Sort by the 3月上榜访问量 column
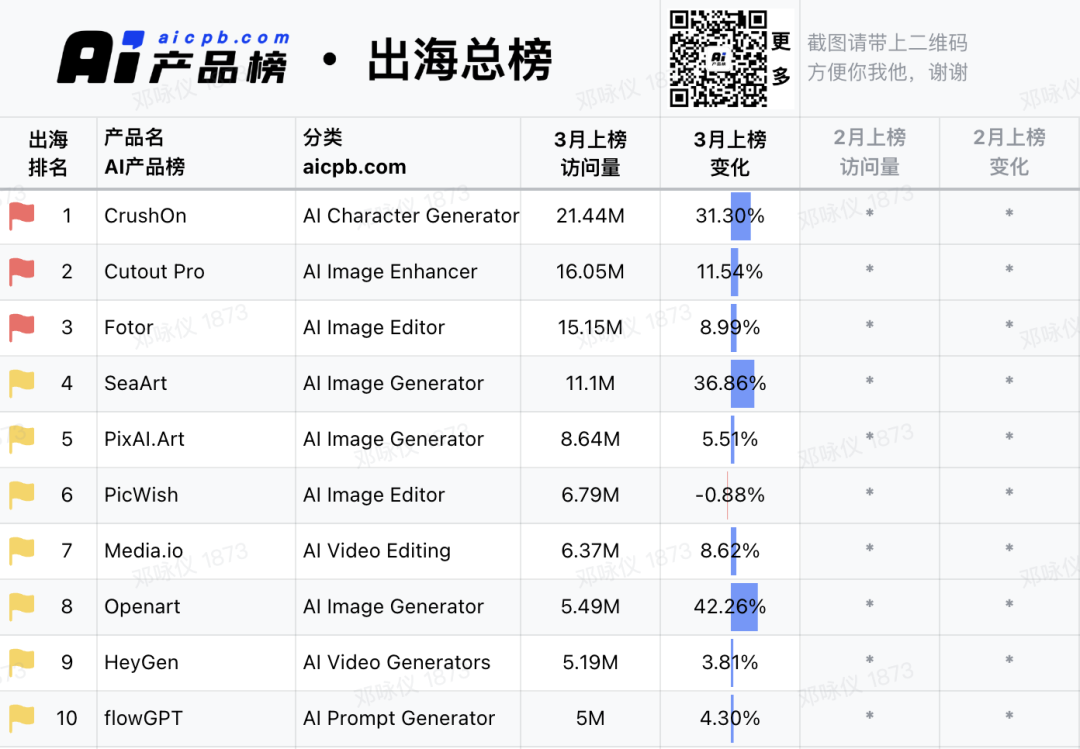This screenshot has height=749, width=1080. (x=590, y=152)
